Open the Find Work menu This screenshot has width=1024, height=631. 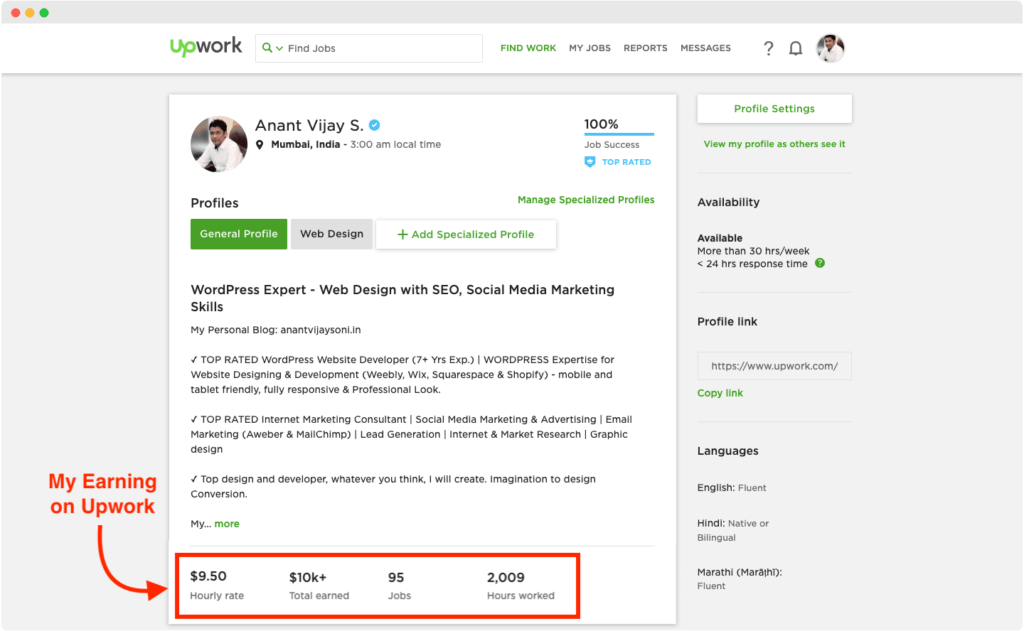click(528, 48)
